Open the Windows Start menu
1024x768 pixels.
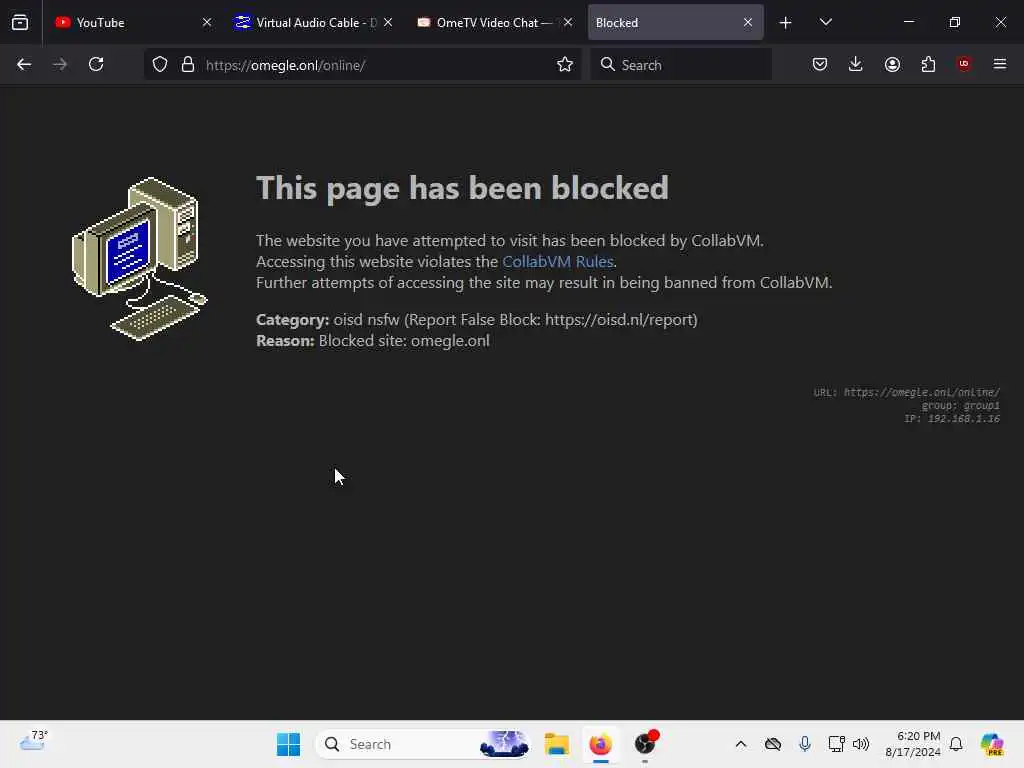288,744
